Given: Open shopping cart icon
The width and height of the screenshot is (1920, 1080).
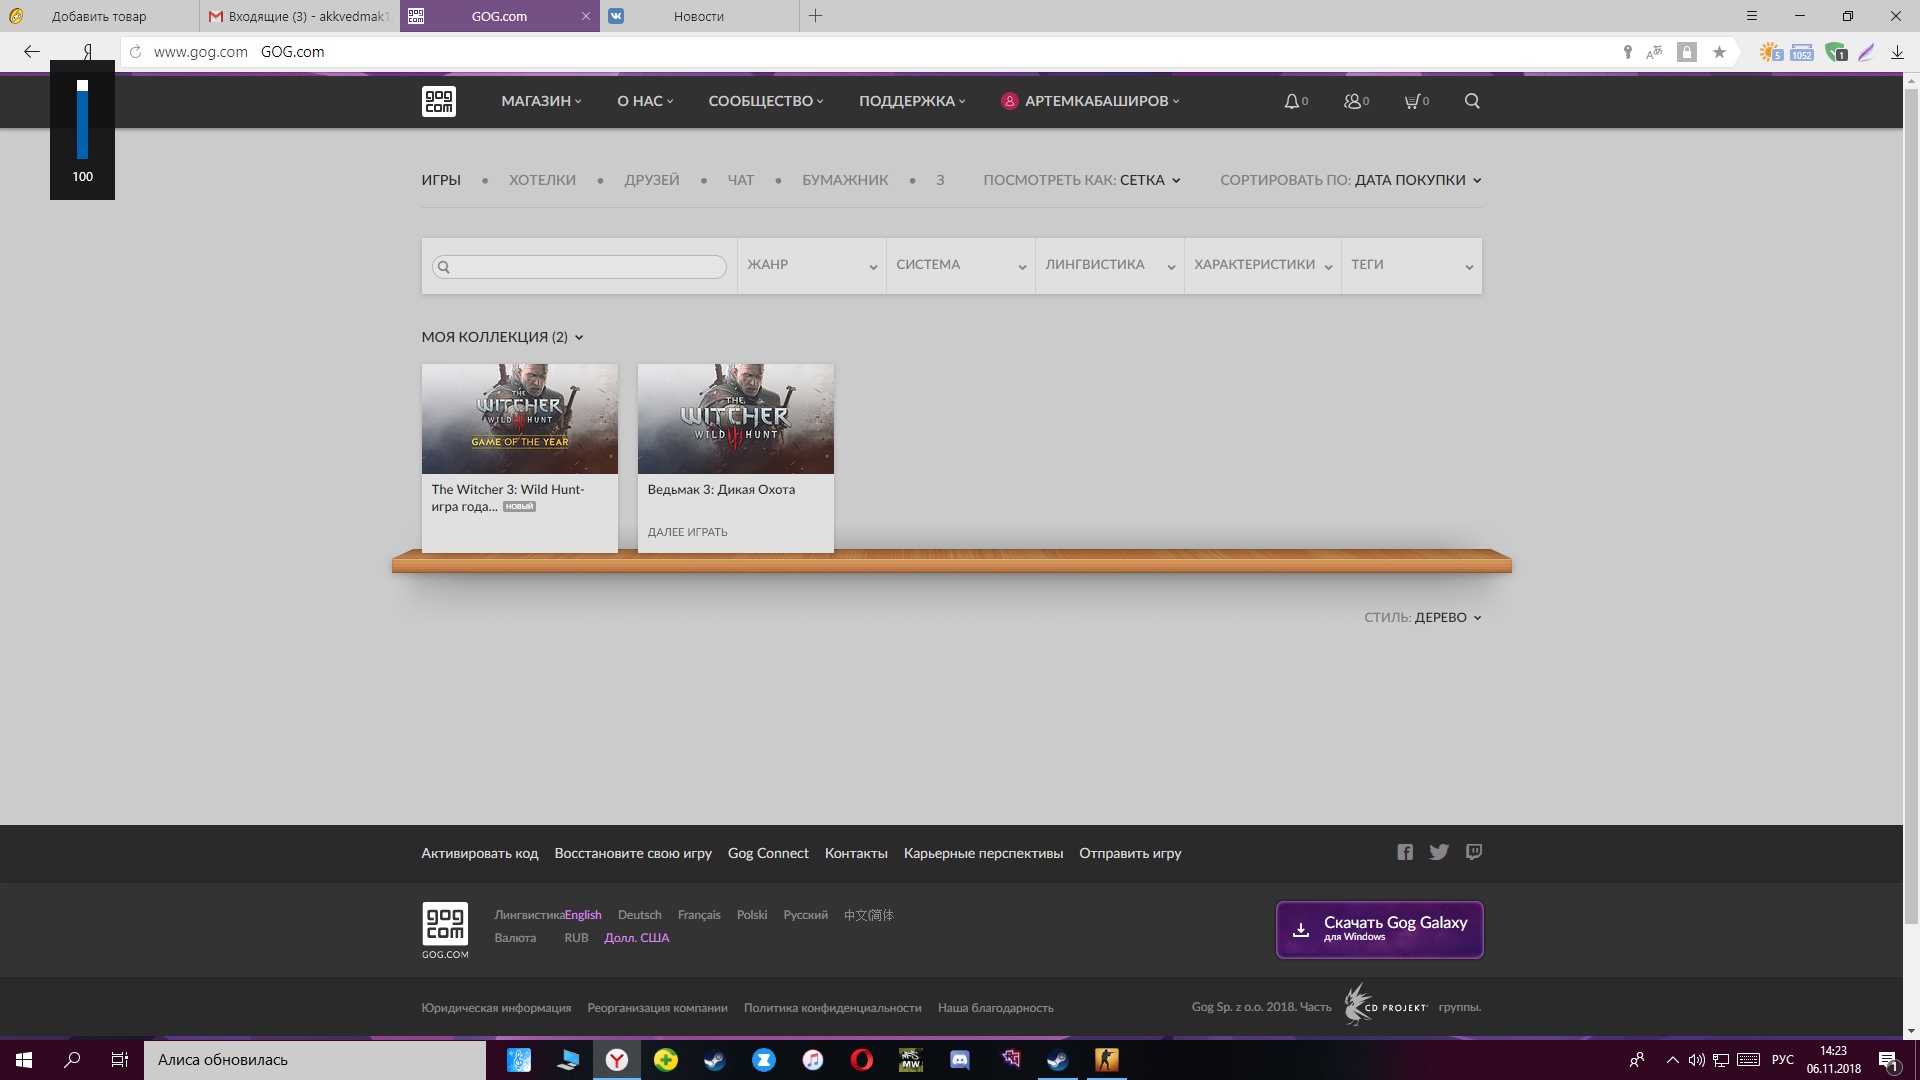Looking at the screenshot, I should pyautogui.click(x=1416, y=101).
